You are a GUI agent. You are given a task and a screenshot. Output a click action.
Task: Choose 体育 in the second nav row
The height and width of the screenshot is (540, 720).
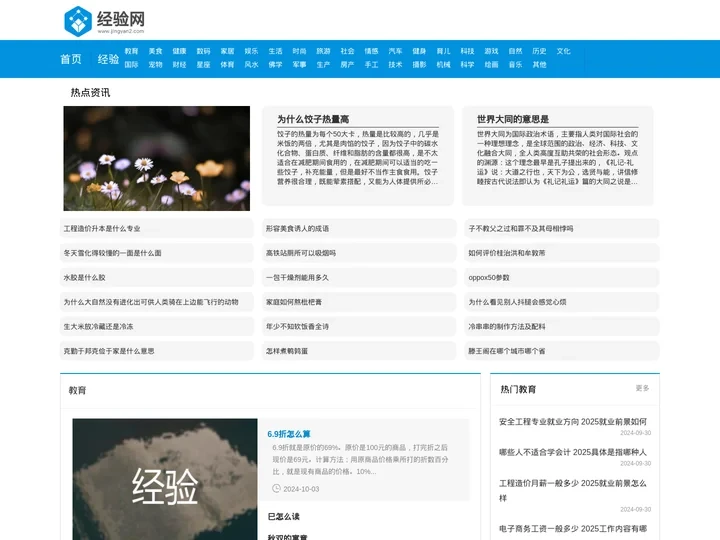coord(227,65)
